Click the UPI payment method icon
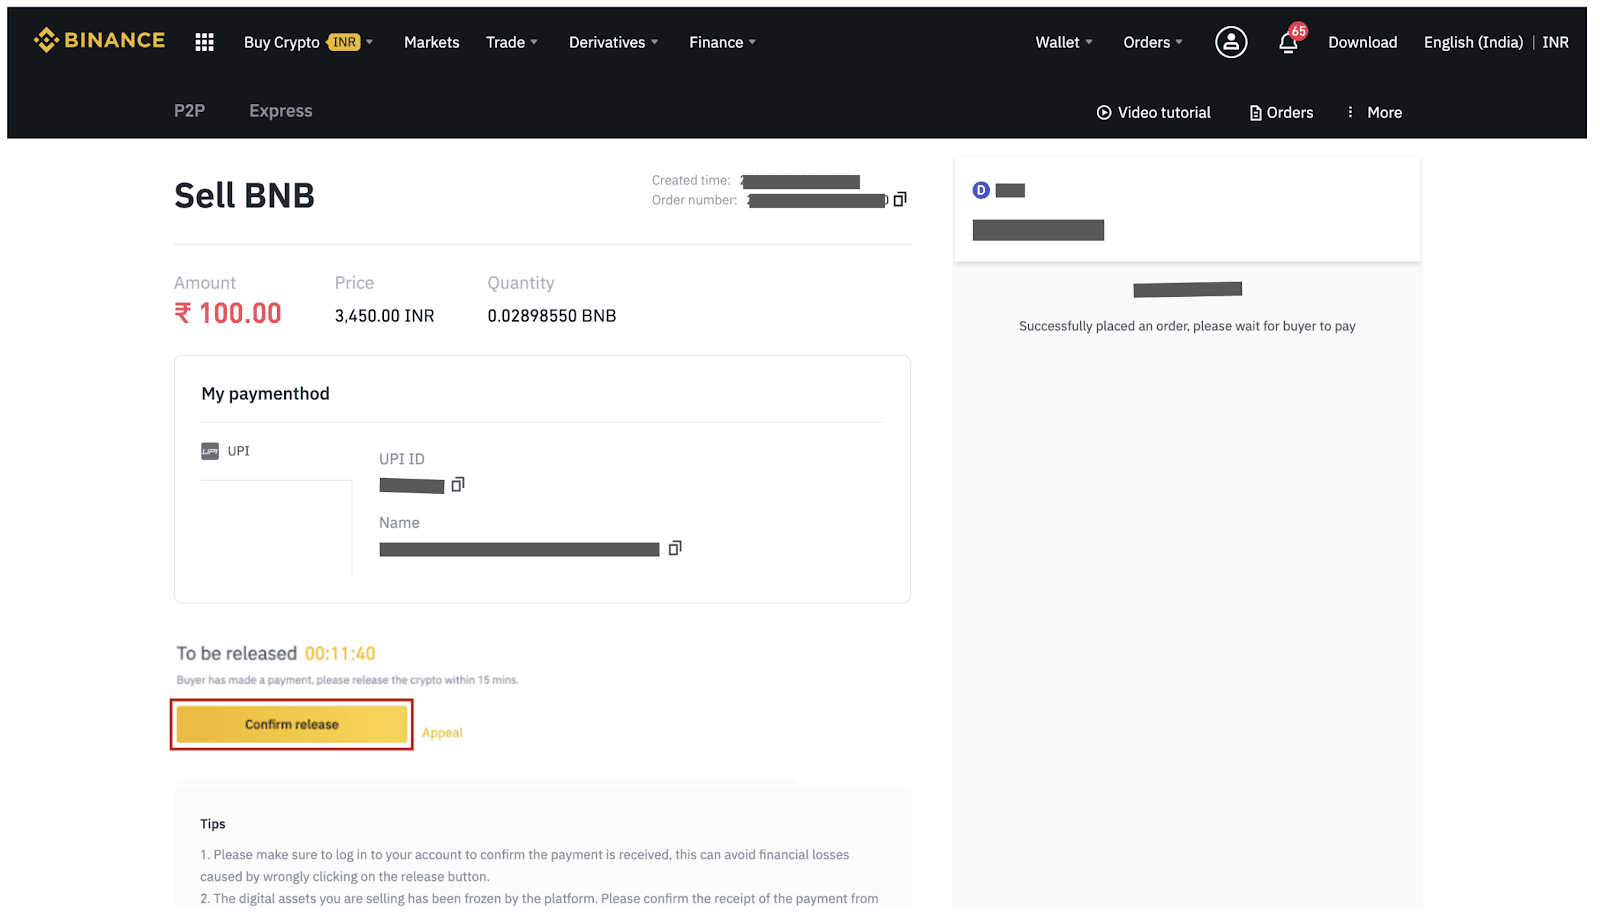1600x924 pixels. 210,451
